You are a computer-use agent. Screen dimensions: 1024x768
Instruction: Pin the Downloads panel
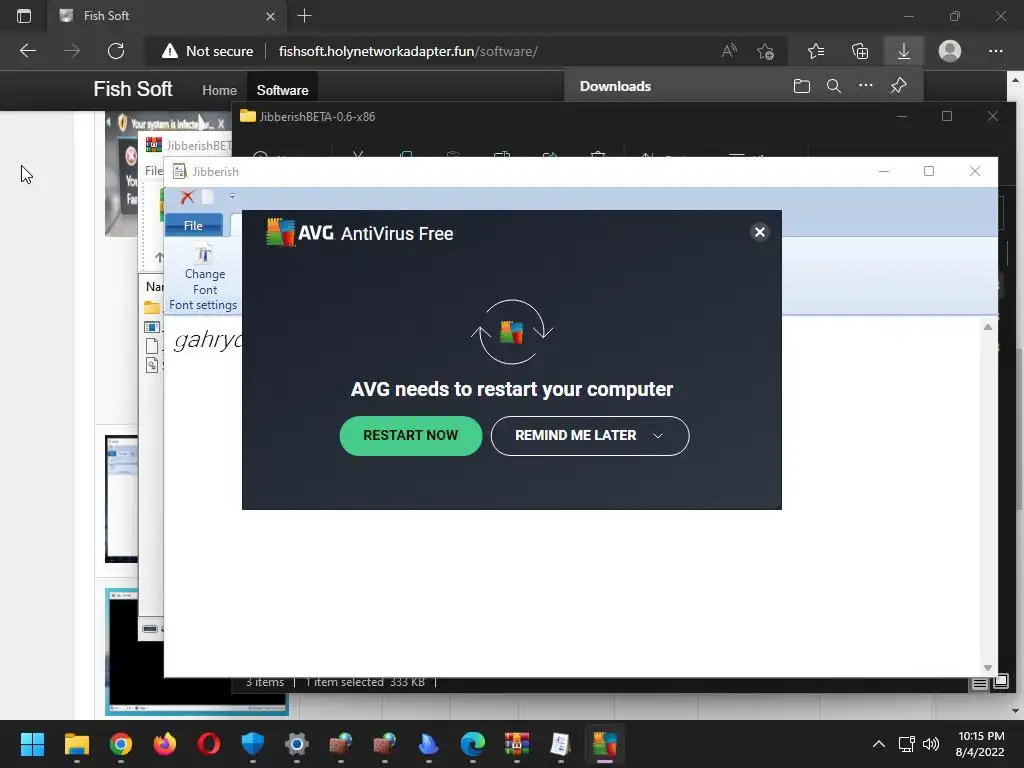(899, 86)
